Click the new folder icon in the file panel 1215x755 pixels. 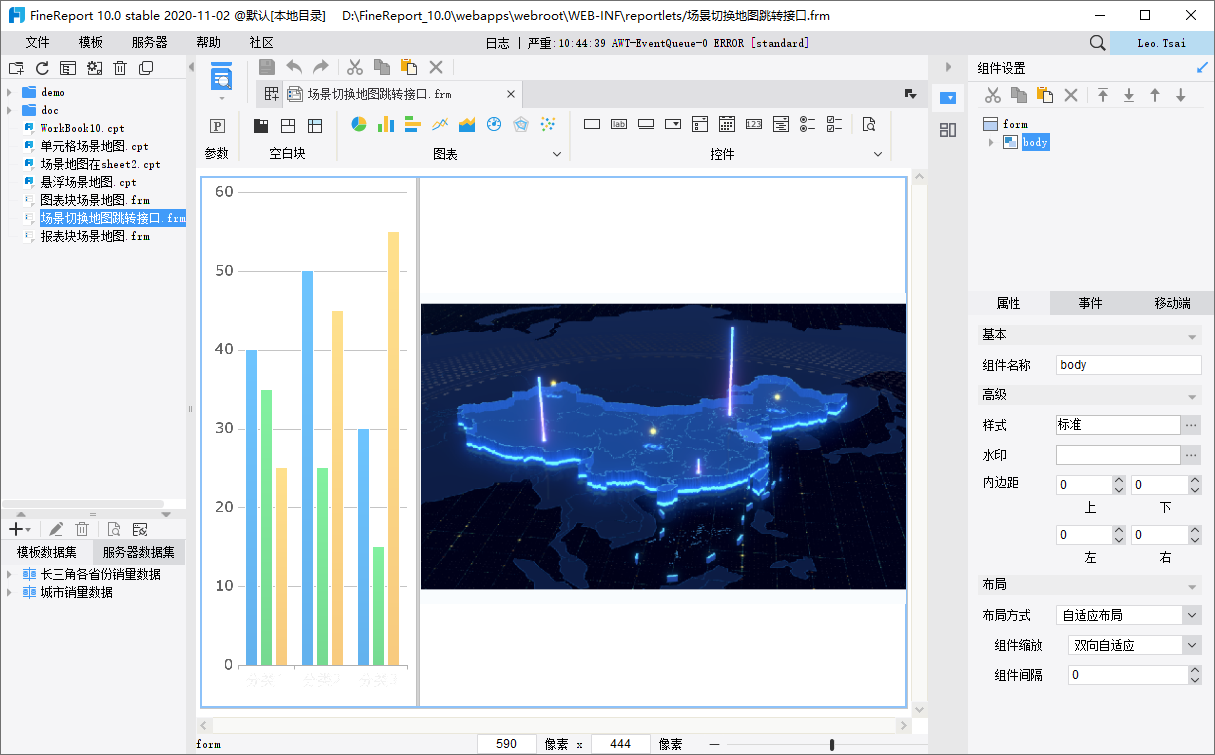pos(16,68)
